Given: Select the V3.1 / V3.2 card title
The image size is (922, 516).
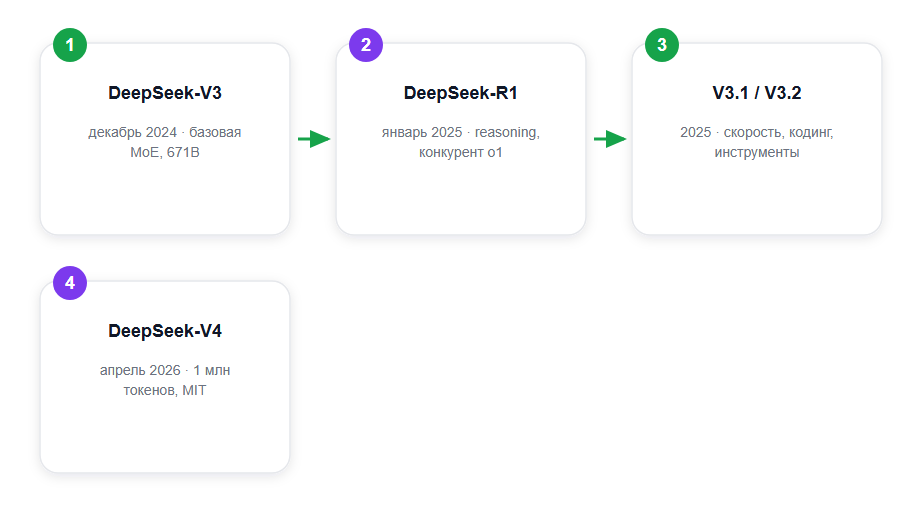Looking at the screenshot, I should point(757,93).
